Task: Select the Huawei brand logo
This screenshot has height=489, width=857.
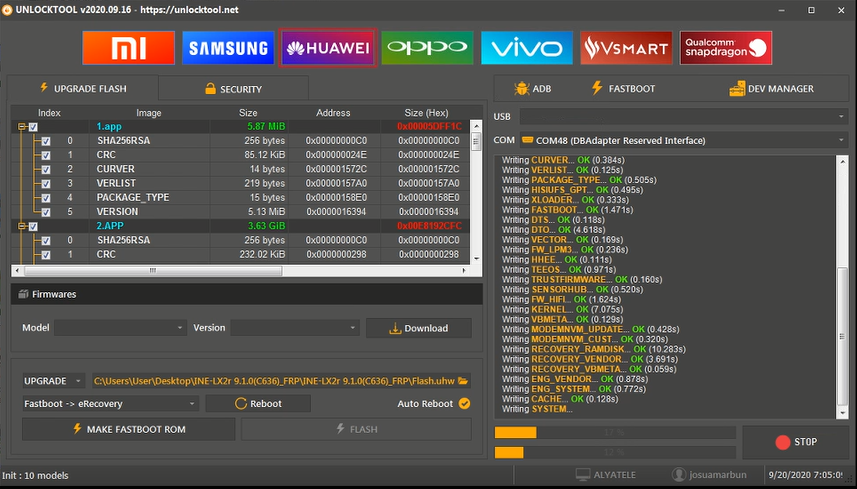Action: point(327,48)
